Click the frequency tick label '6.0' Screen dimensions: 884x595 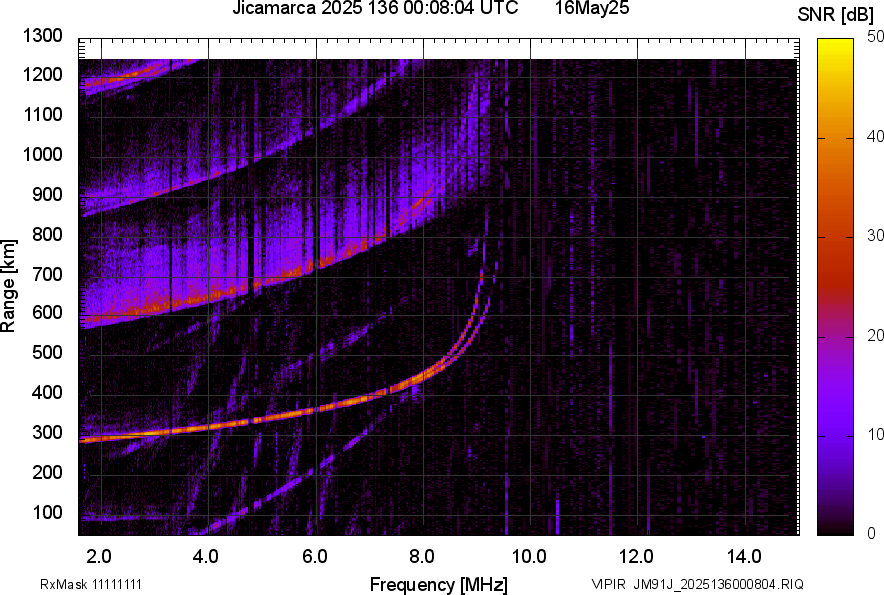tap(314, 557)
